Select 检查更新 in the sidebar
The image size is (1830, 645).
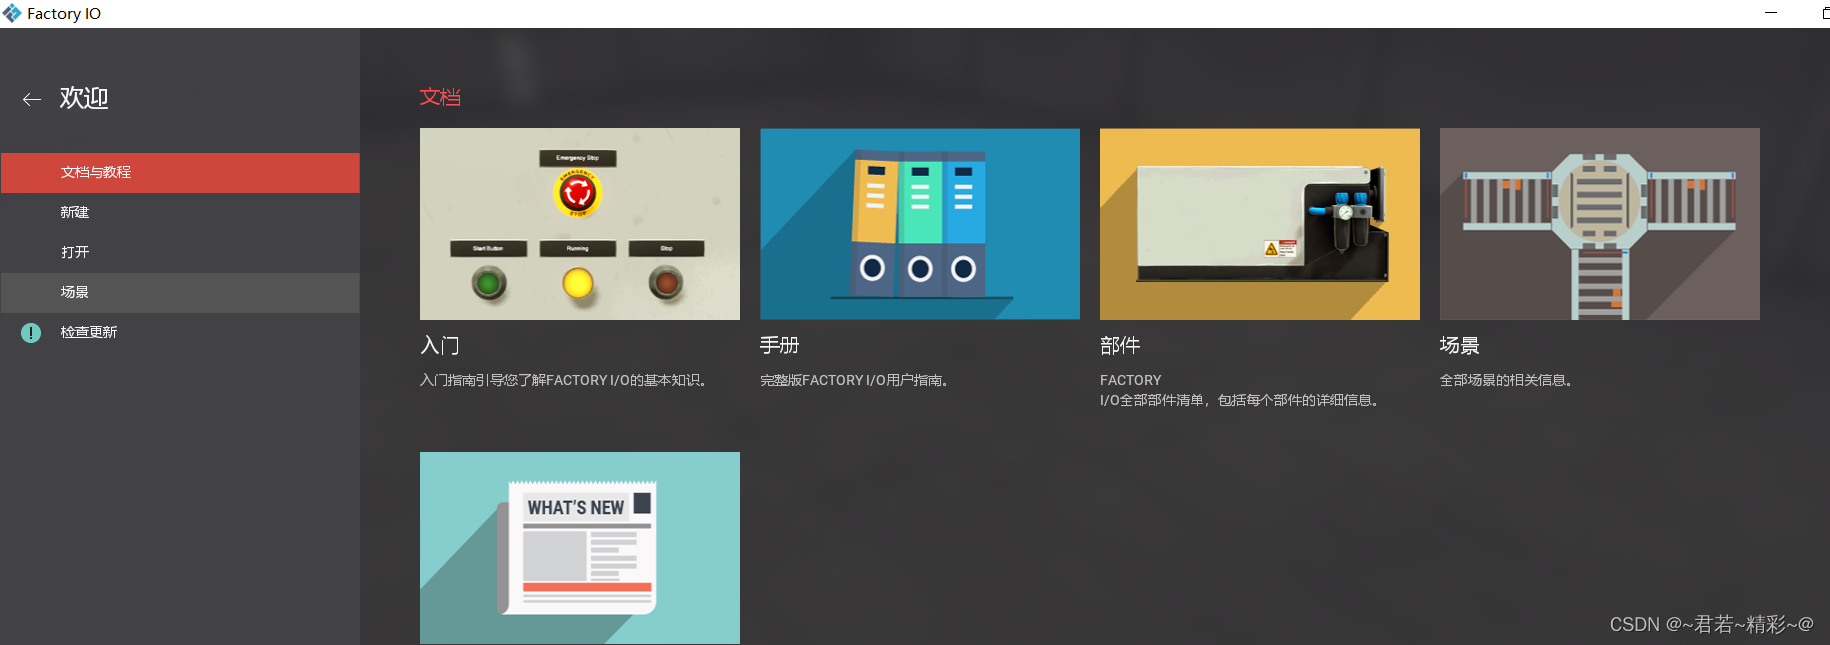(x=180, y=333)
